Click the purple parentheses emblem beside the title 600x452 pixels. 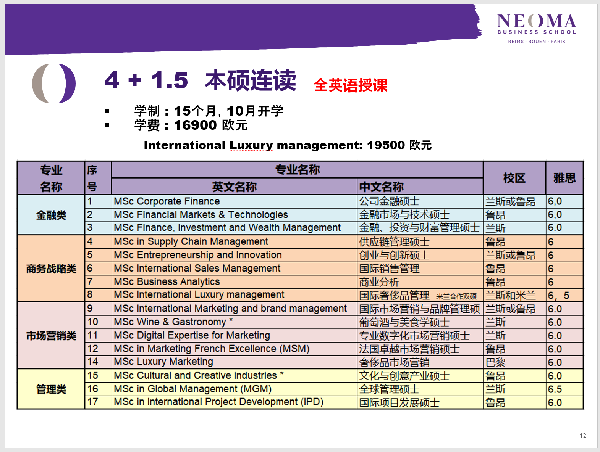coord(54,83)
